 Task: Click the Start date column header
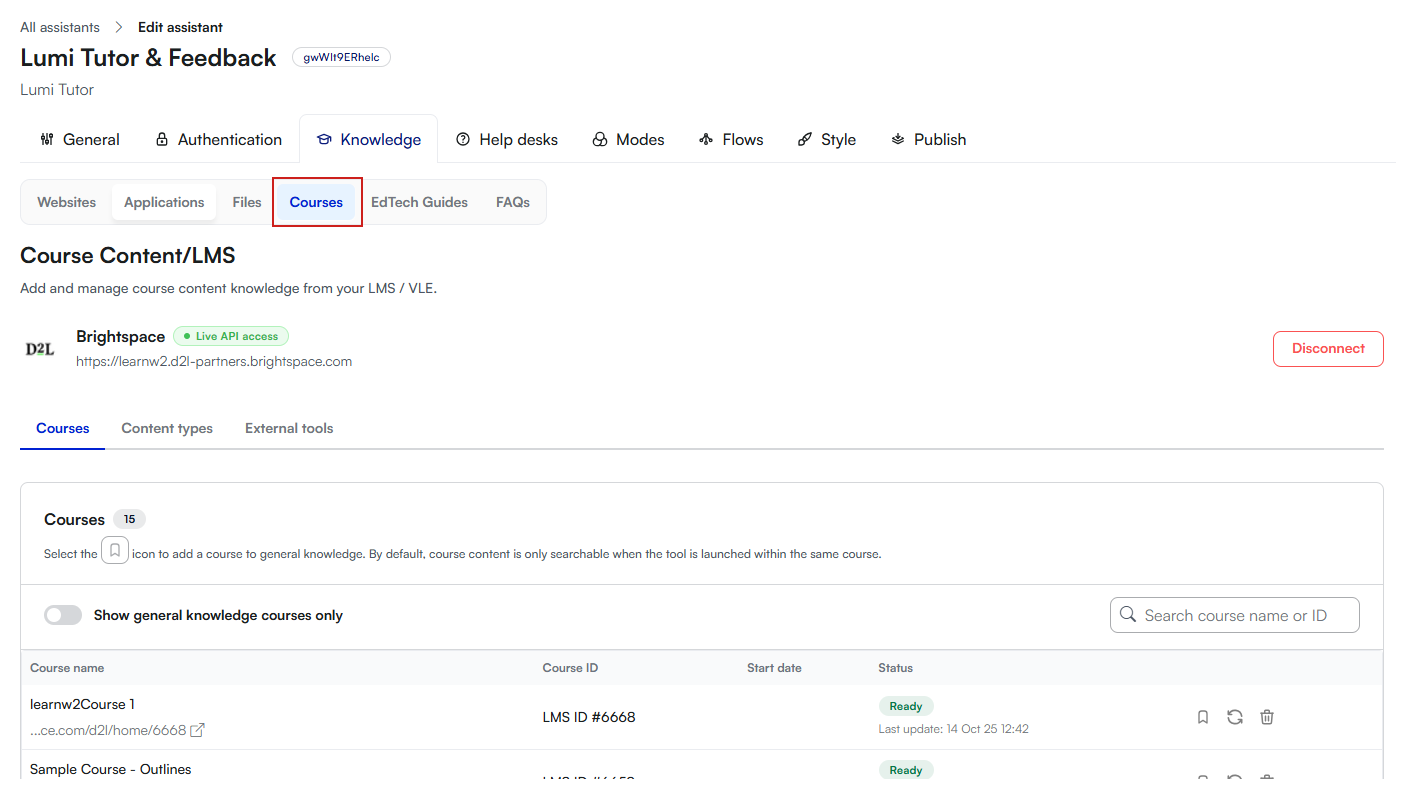774,668
